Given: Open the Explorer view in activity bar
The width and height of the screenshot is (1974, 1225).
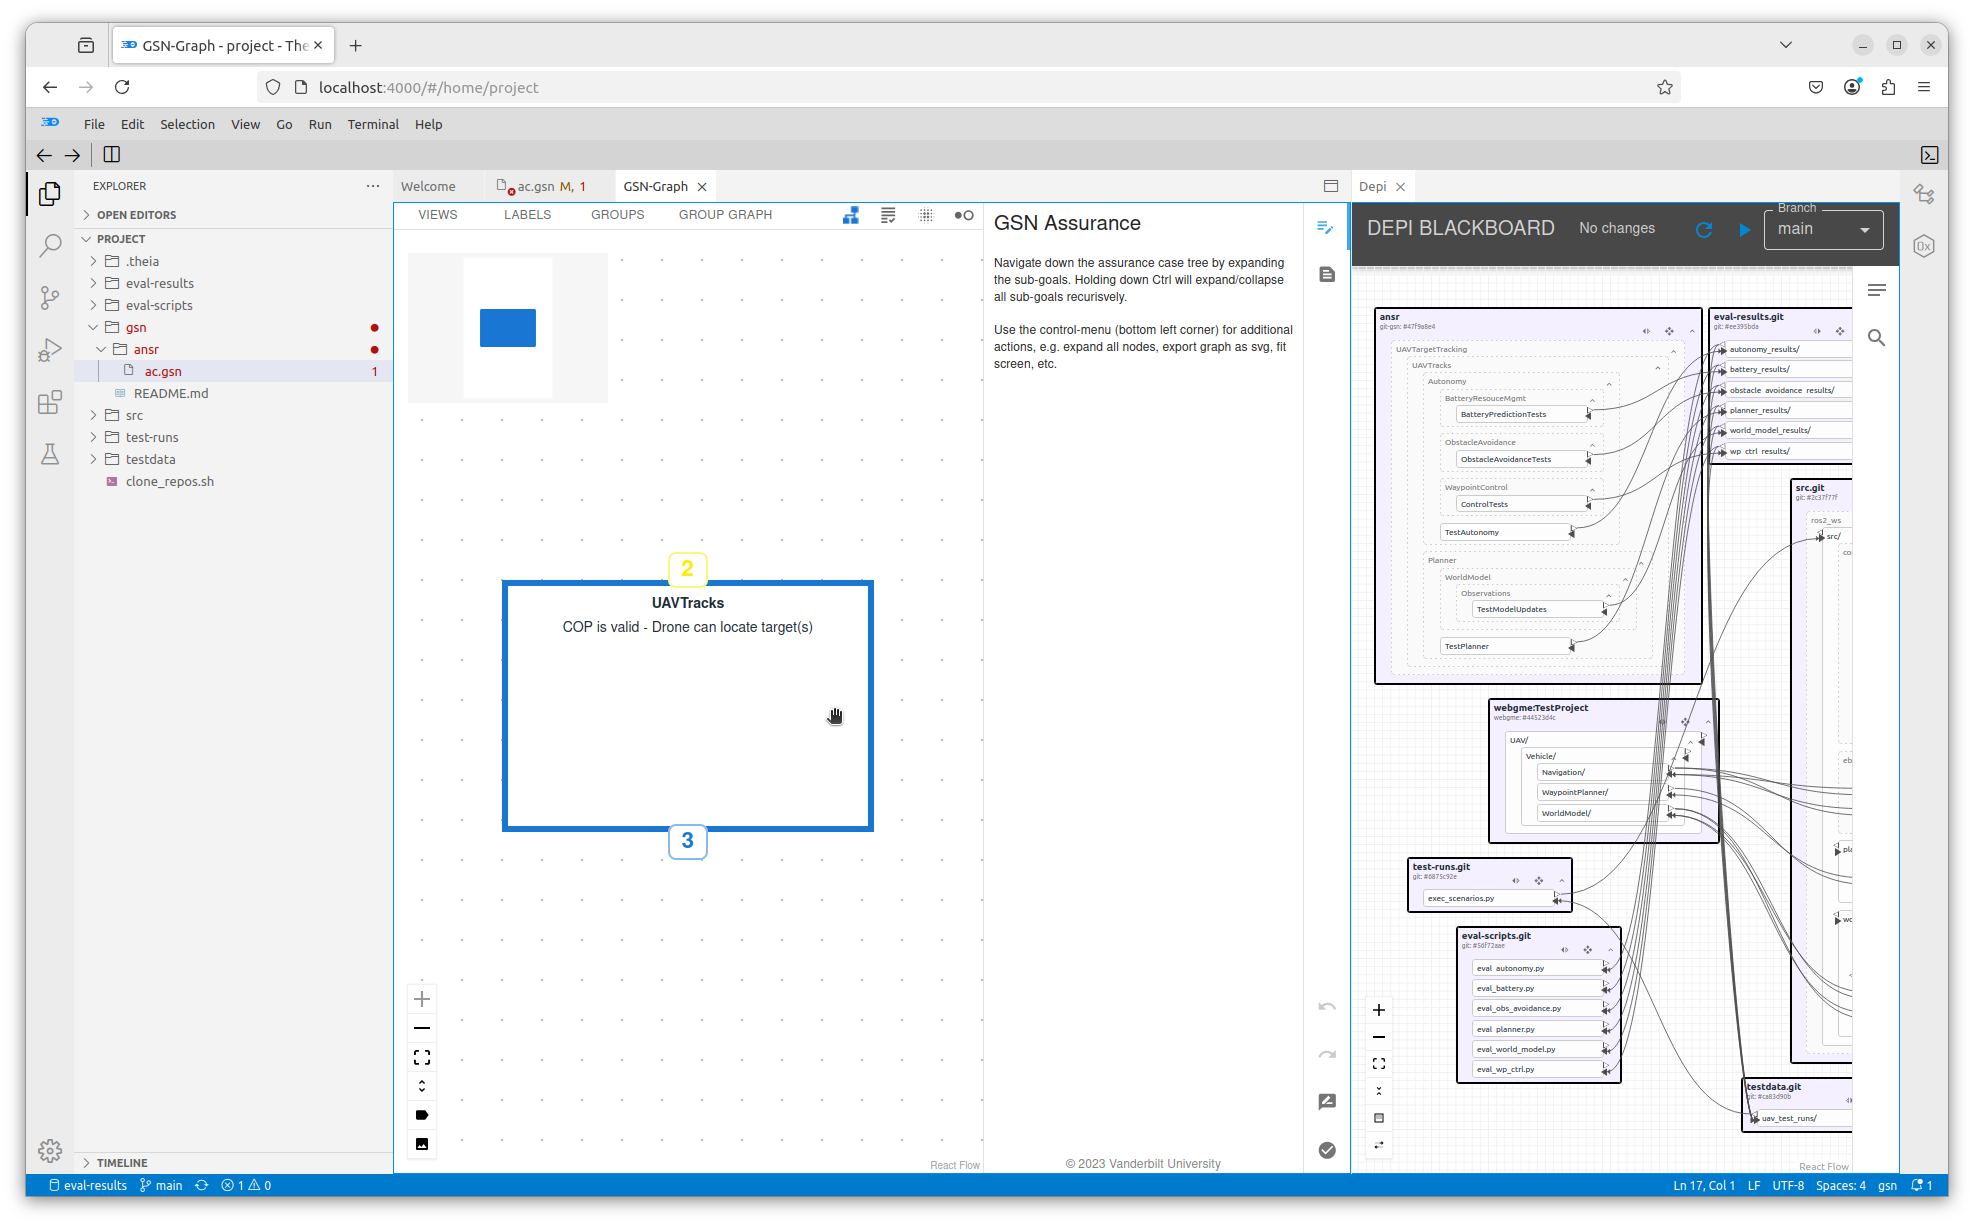Looking at the screenshot, I should coord(49,194).
